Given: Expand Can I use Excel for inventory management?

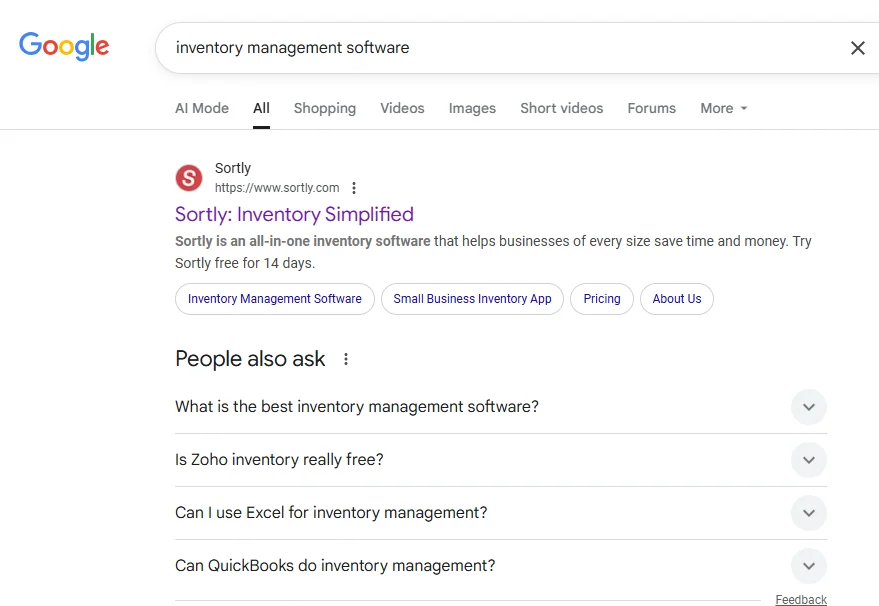Looking at the screenshot, I should [x=501, y=512].
